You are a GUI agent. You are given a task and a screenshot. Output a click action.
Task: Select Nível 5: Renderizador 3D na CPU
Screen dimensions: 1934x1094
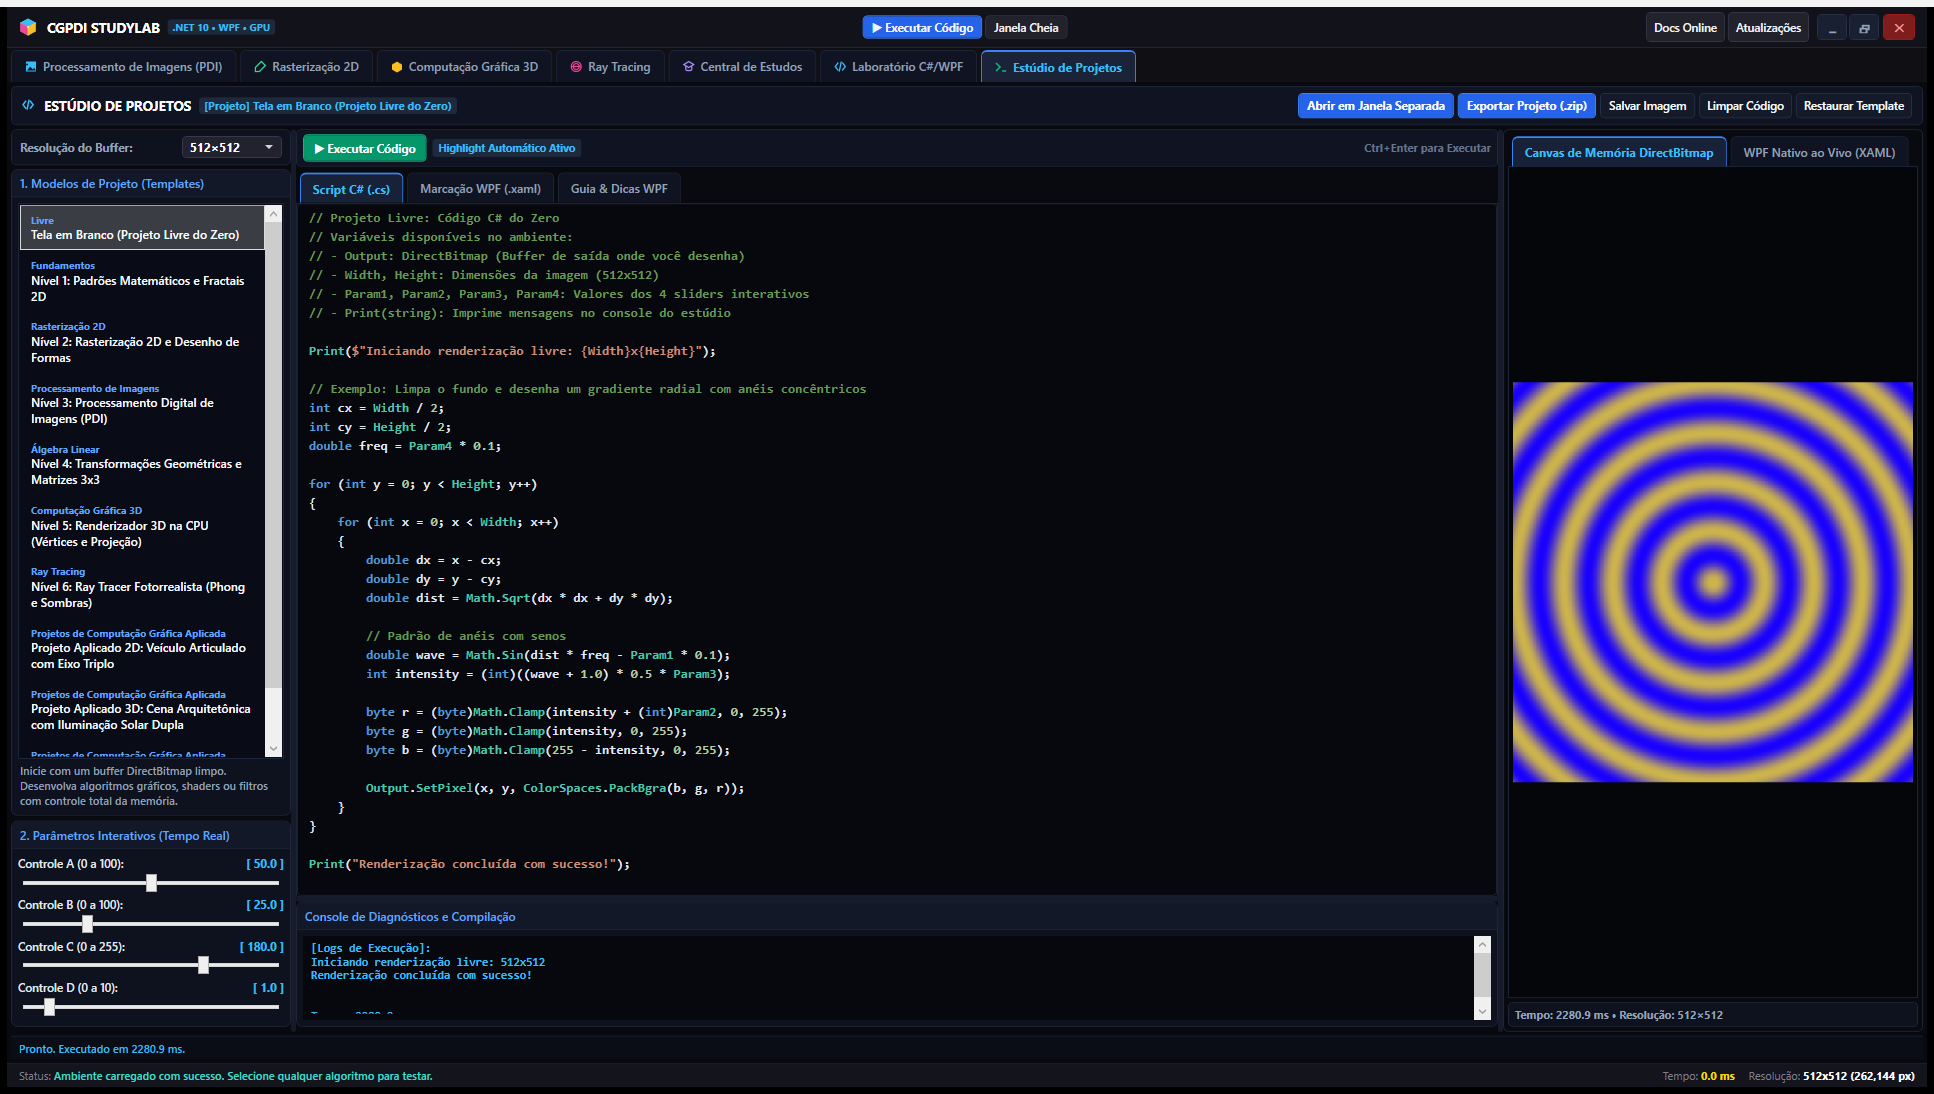[x=142, y=526]
